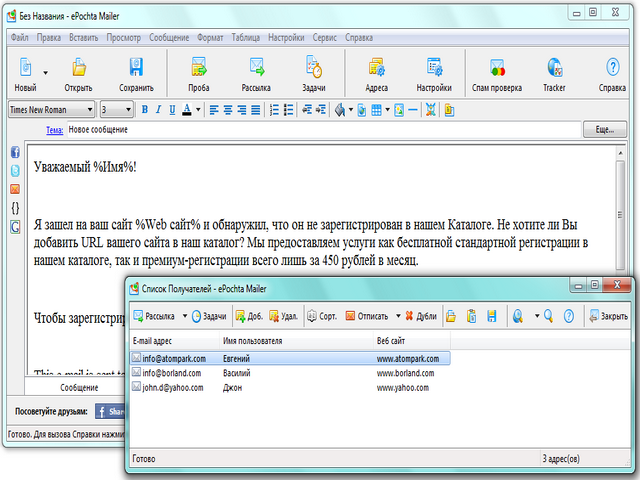This screenshot has width=640, height=480.
Task: Click the curly braces sidebar icon
Action: (x=15, y=208)
